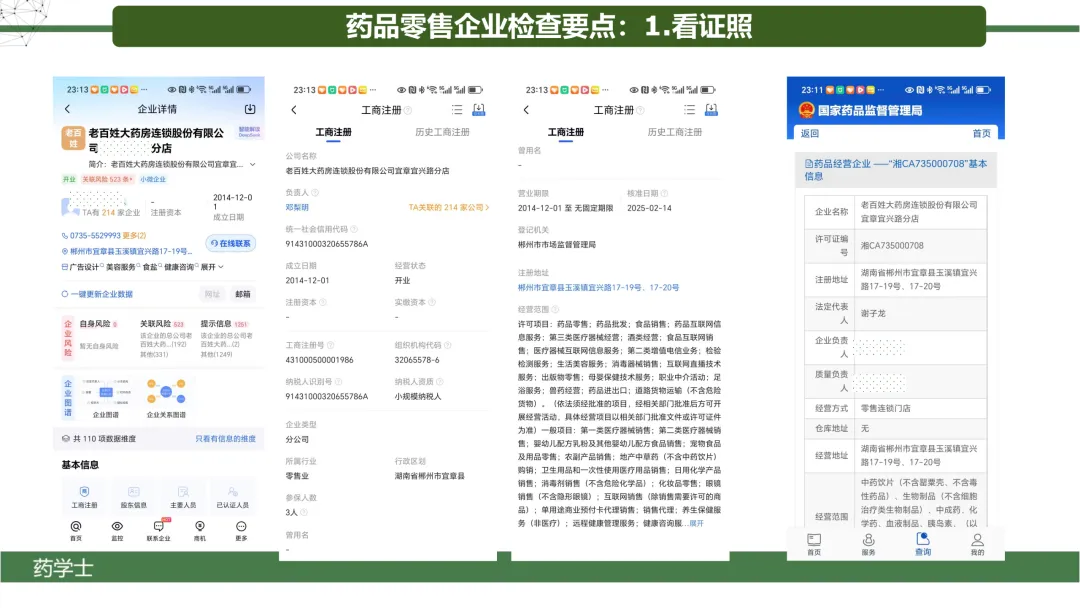Tap save-download icon on third phone's header
The image size is (1080, 608).
[x=712, y=109]
